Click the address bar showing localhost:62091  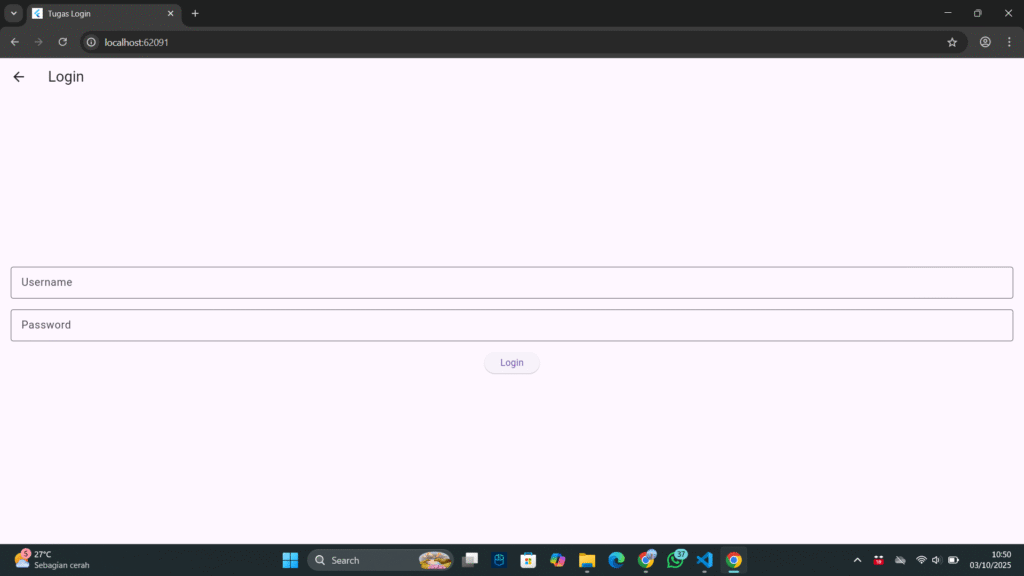[500, 42]
